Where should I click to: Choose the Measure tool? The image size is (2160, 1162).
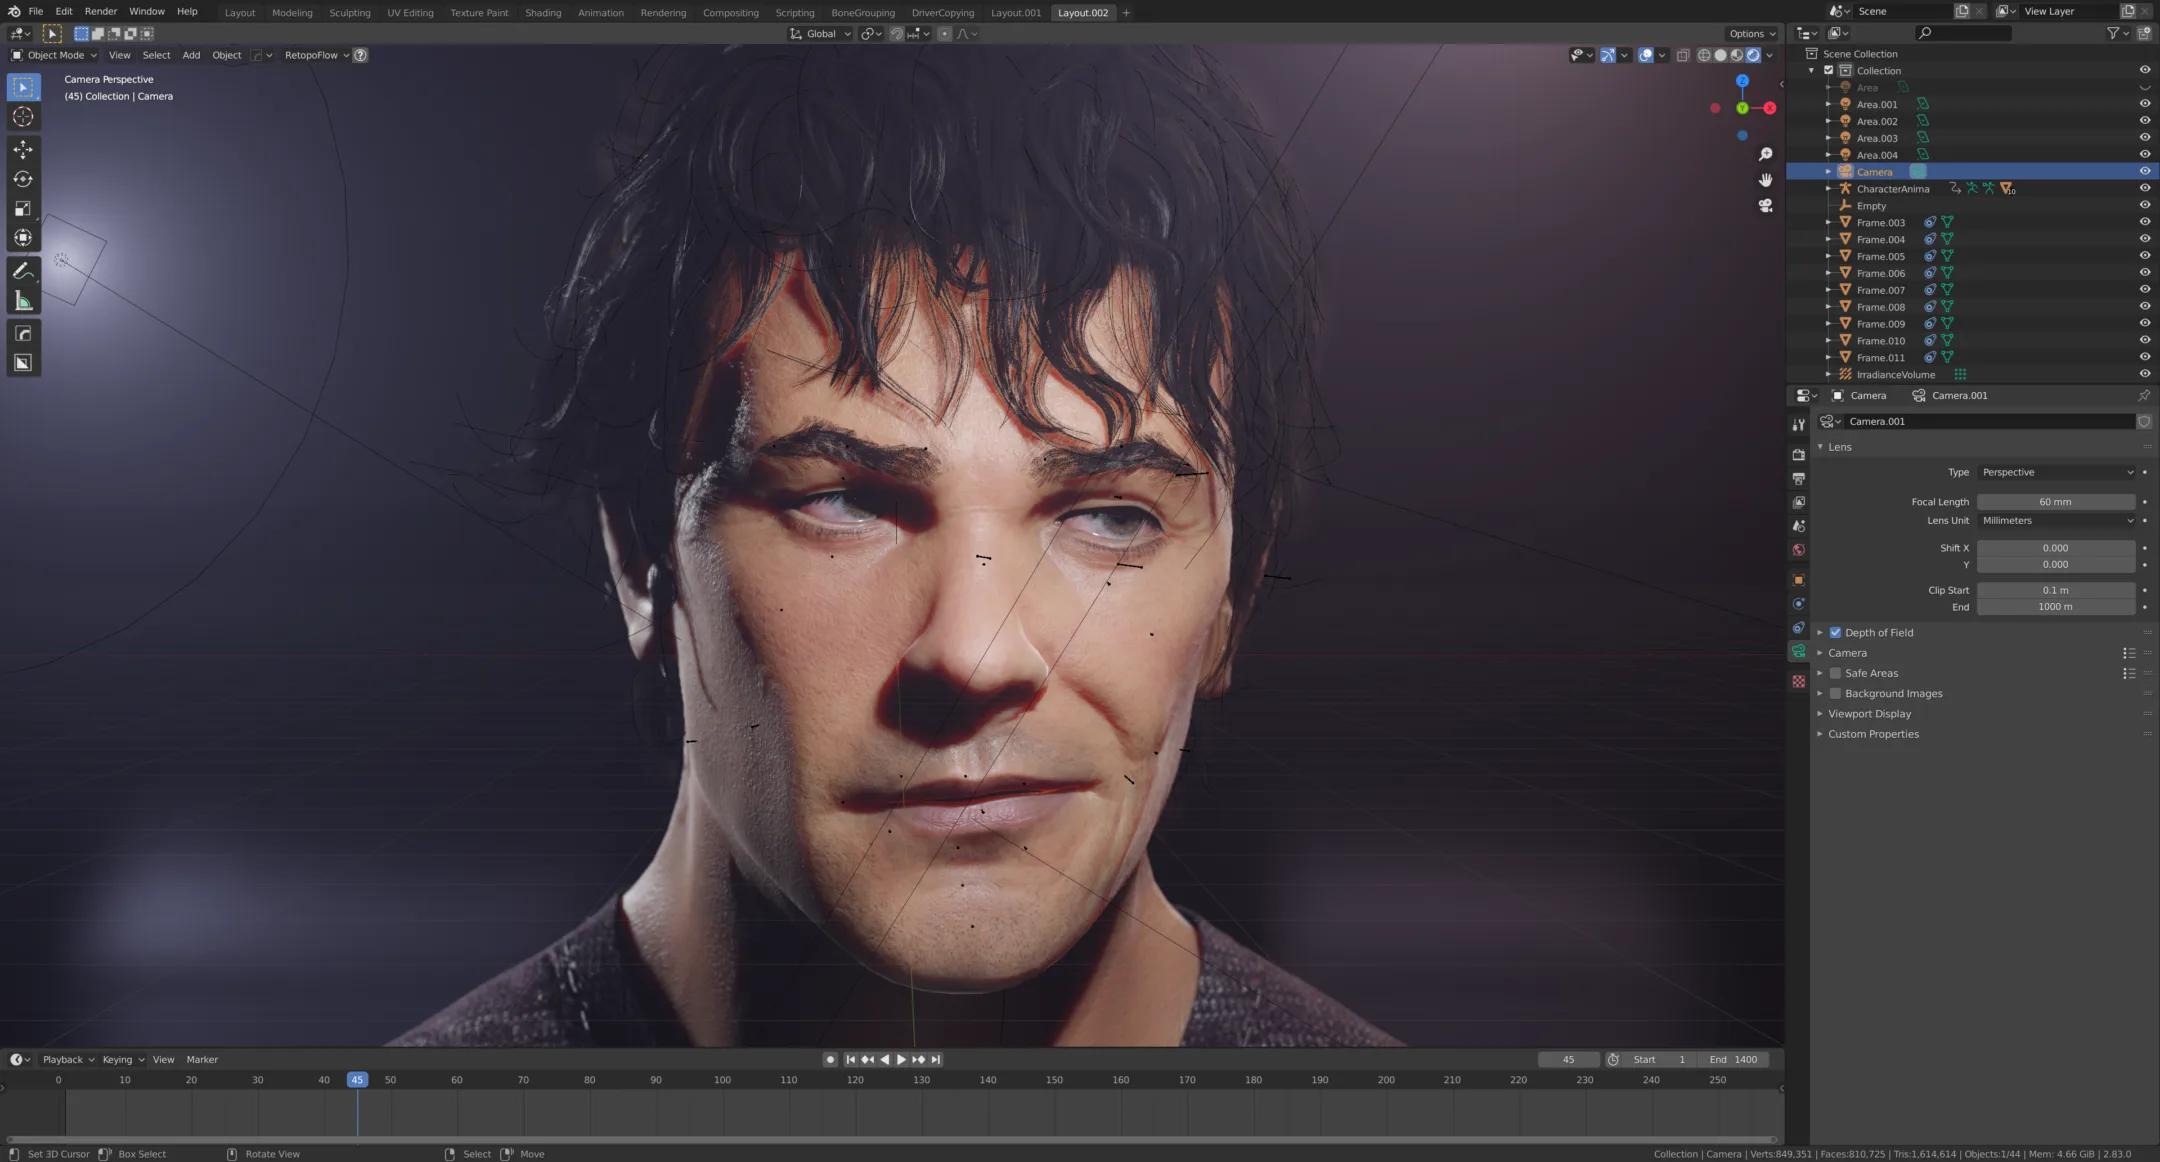[23, 301]
